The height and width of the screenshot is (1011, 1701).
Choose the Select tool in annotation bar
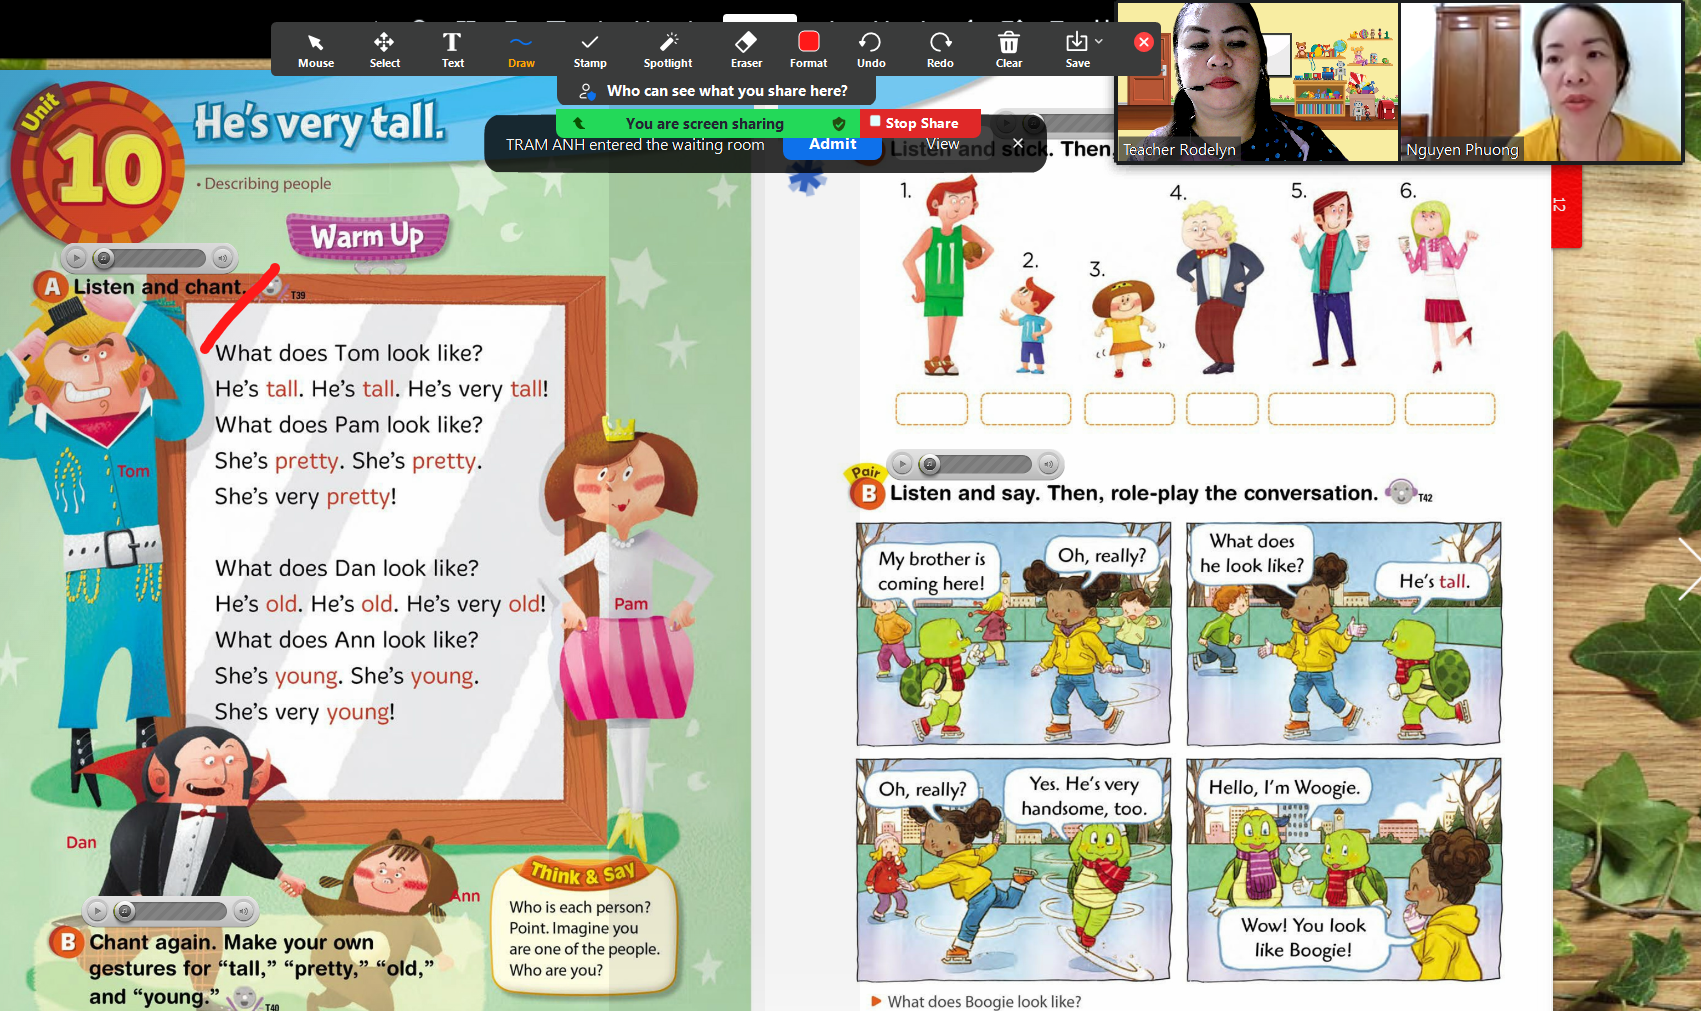(384, 50)
